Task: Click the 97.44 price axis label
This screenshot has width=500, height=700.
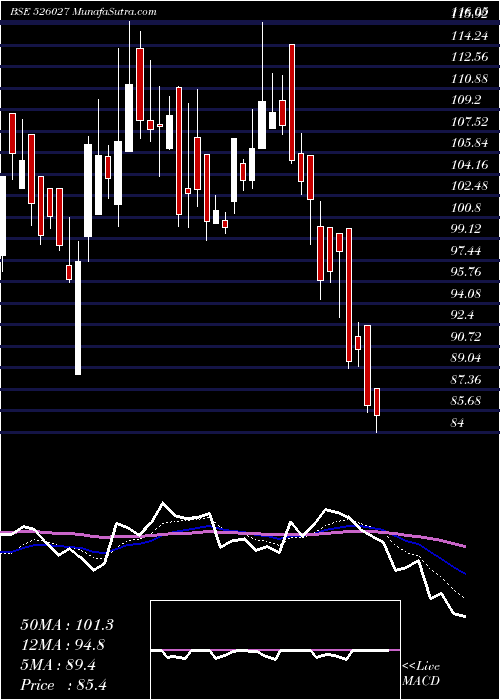Action: 466,251
